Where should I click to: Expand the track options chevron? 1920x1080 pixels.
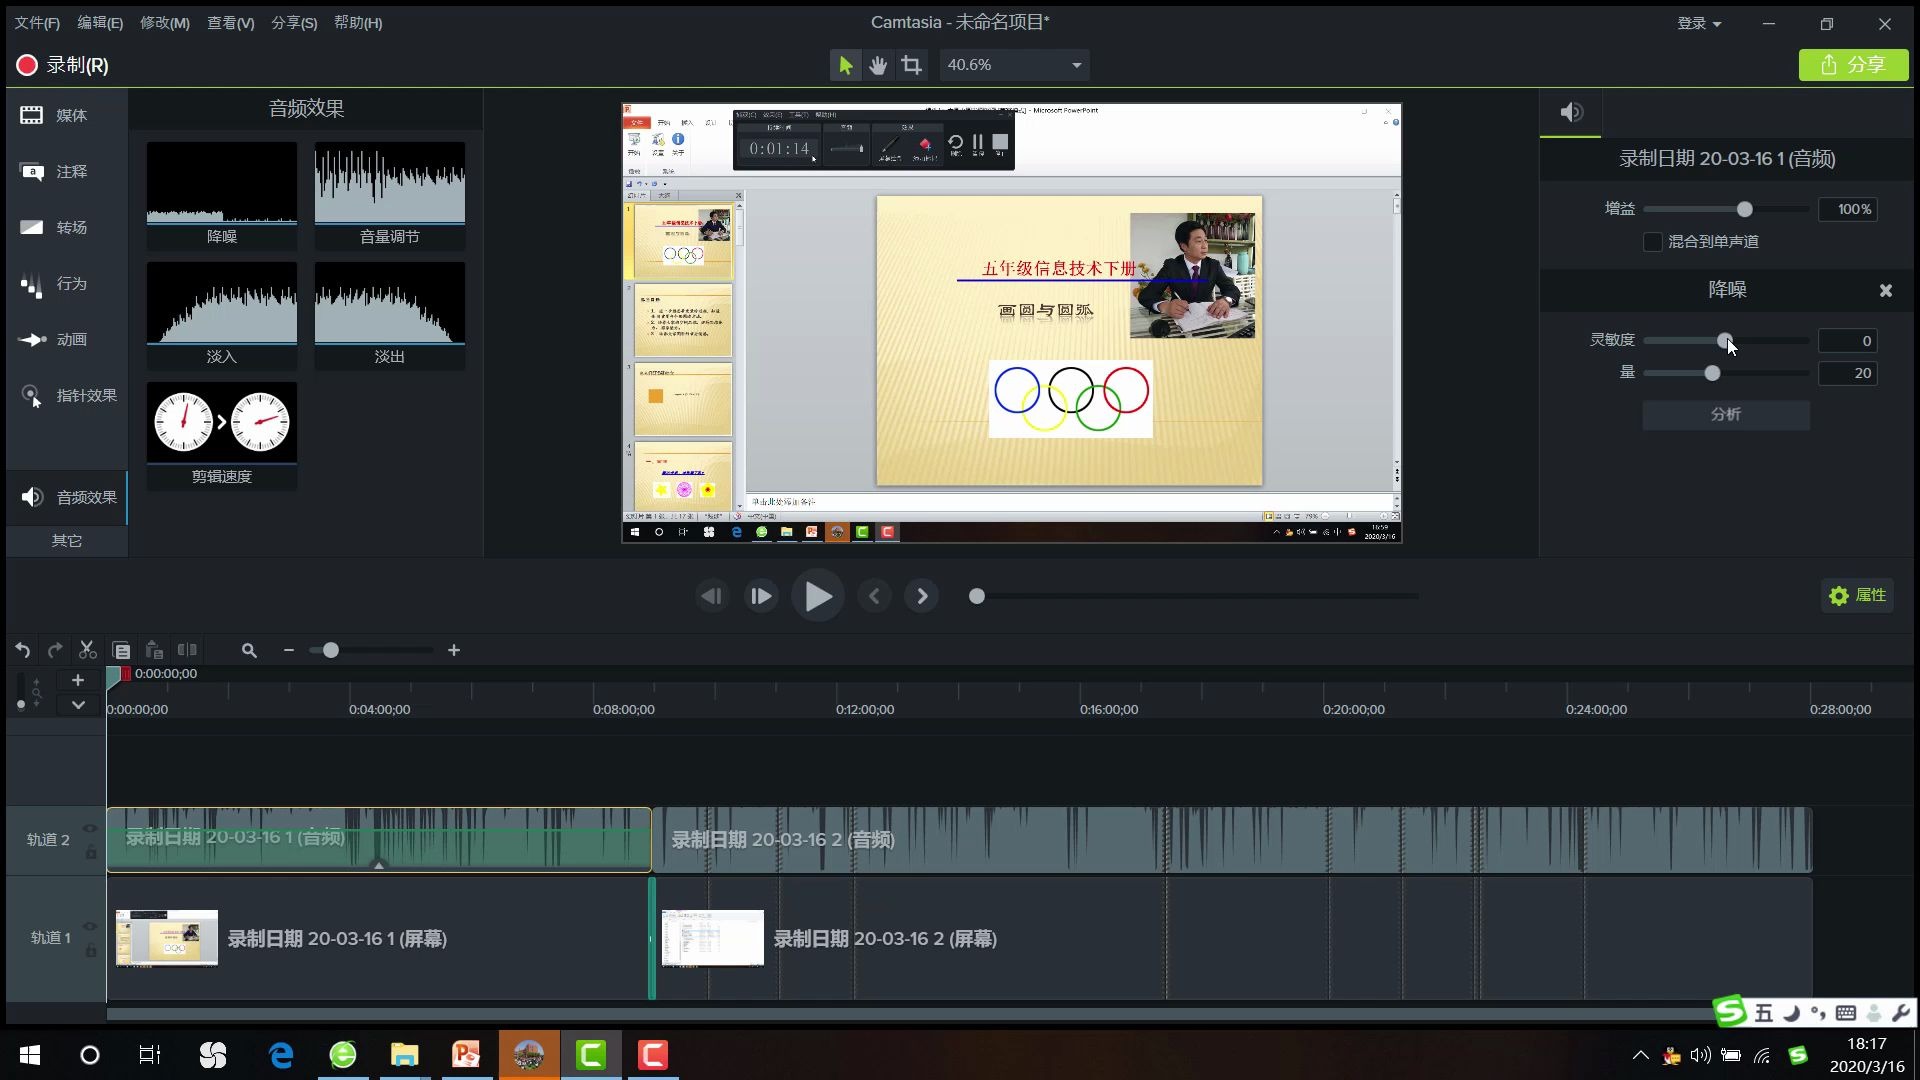77,705
